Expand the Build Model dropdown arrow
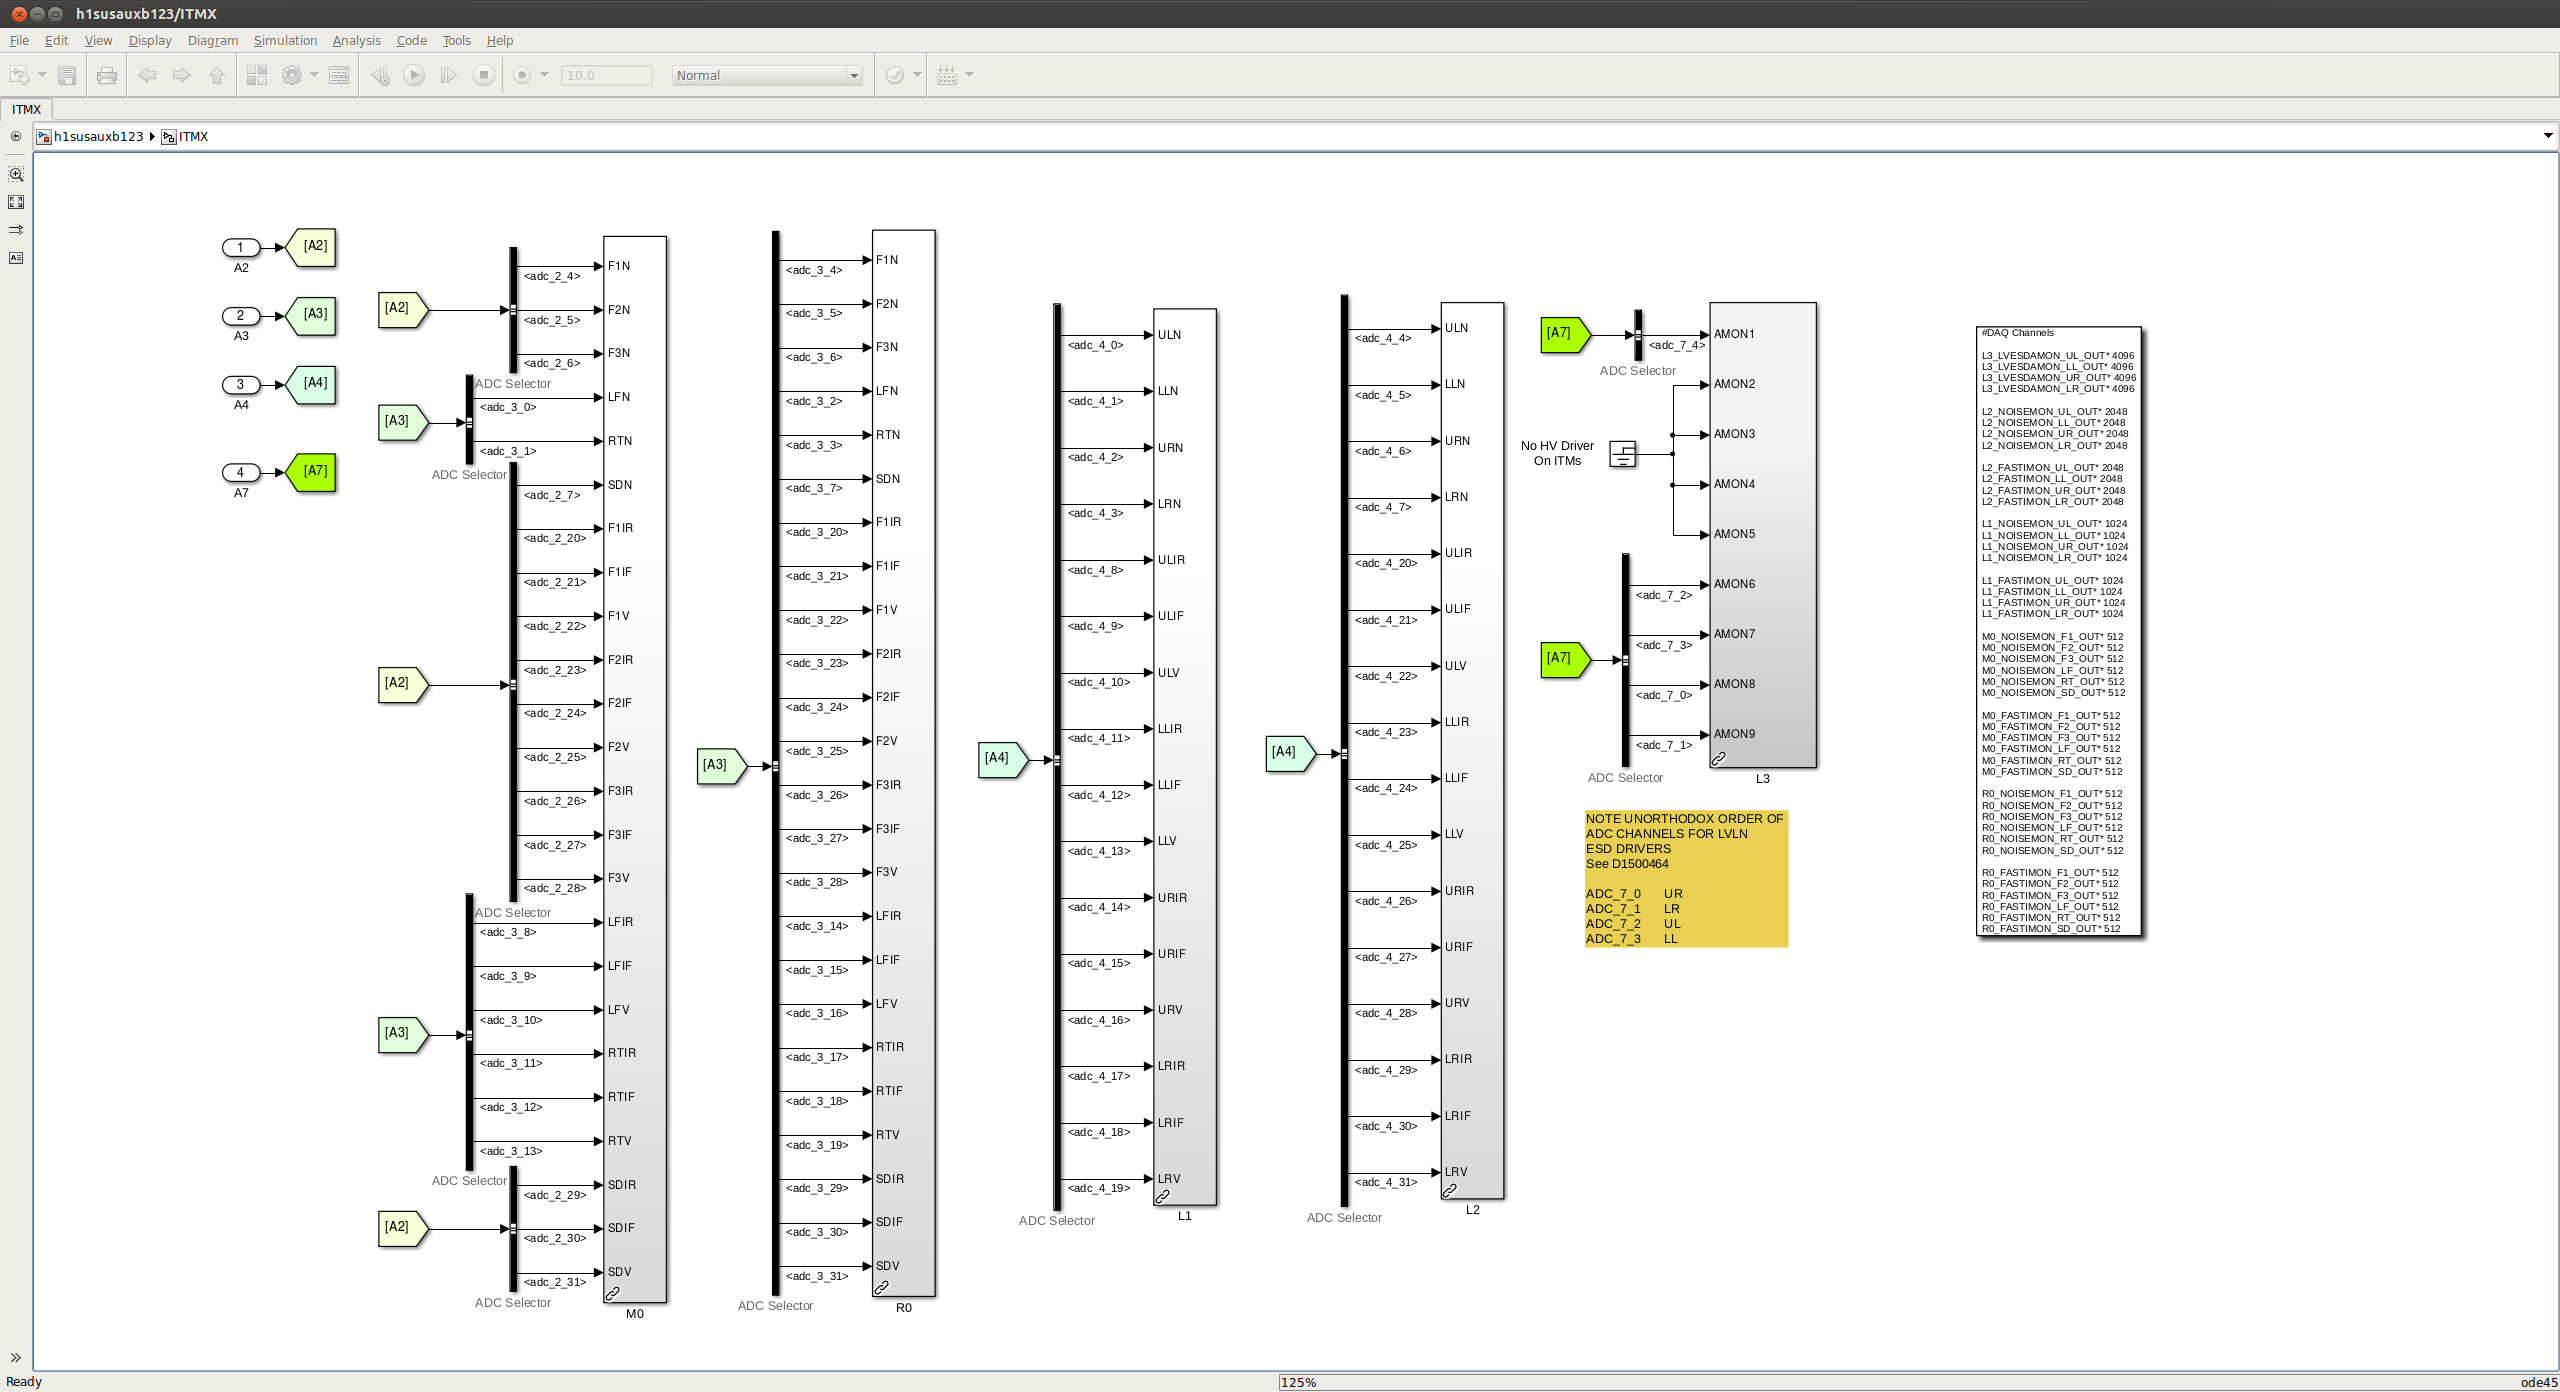2560x1392 pixels. [x=969, y=75]
